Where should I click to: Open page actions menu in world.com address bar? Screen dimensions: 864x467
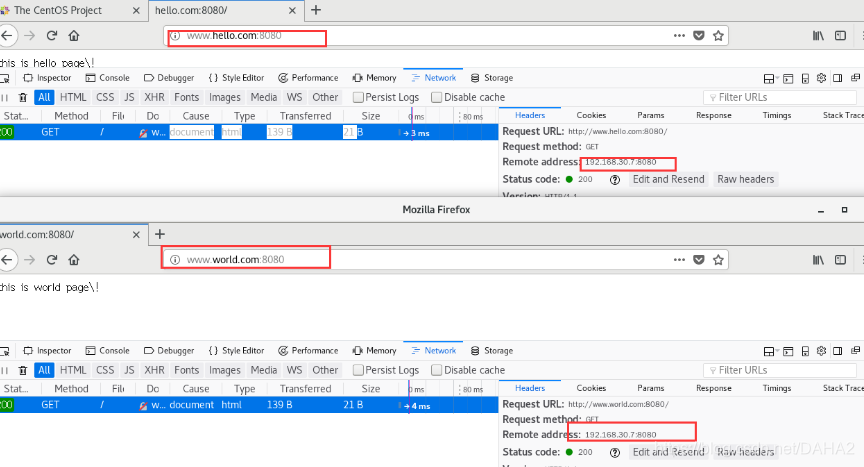tap(679, 259)
